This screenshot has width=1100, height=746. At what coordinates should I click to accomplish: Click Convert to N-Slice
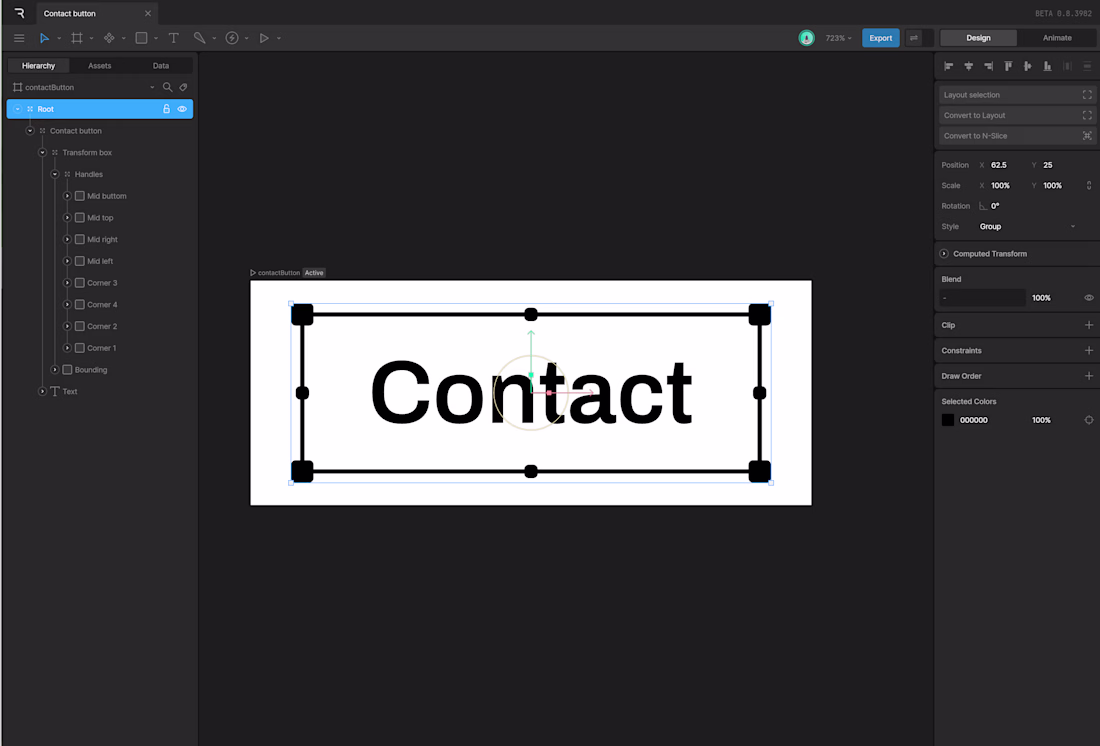[1017, 135]
